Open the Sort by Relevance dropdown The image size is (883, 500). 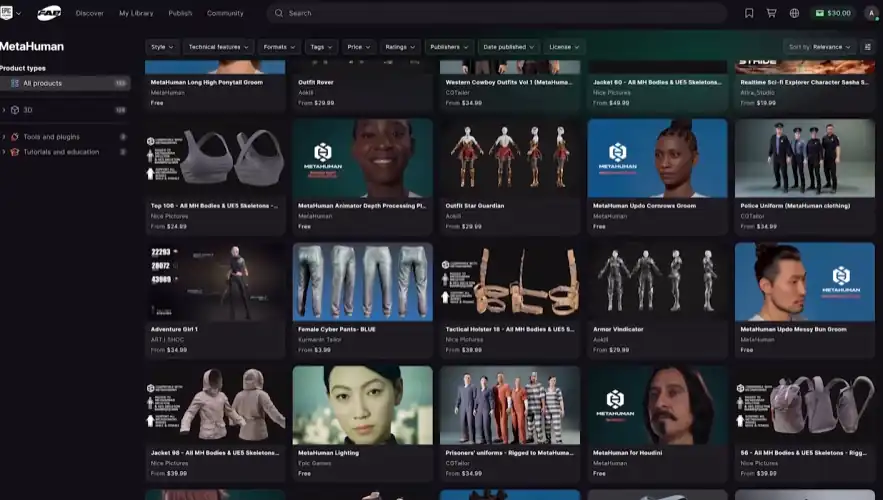[819, 47]
